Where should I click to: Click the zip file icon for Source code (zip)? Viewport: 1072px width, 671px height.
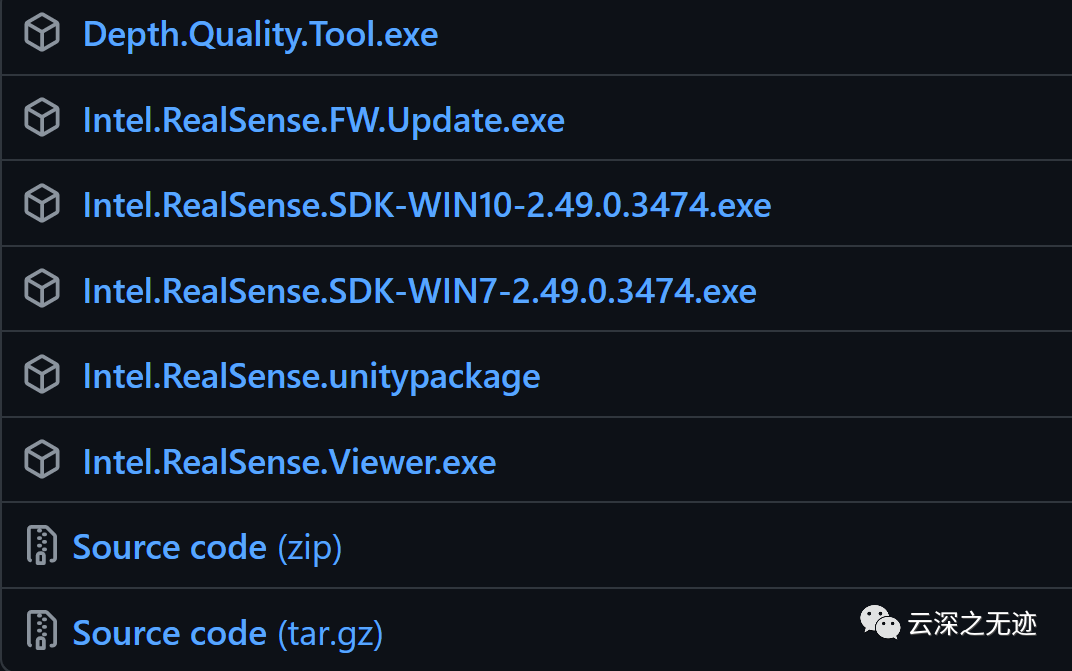41,547
